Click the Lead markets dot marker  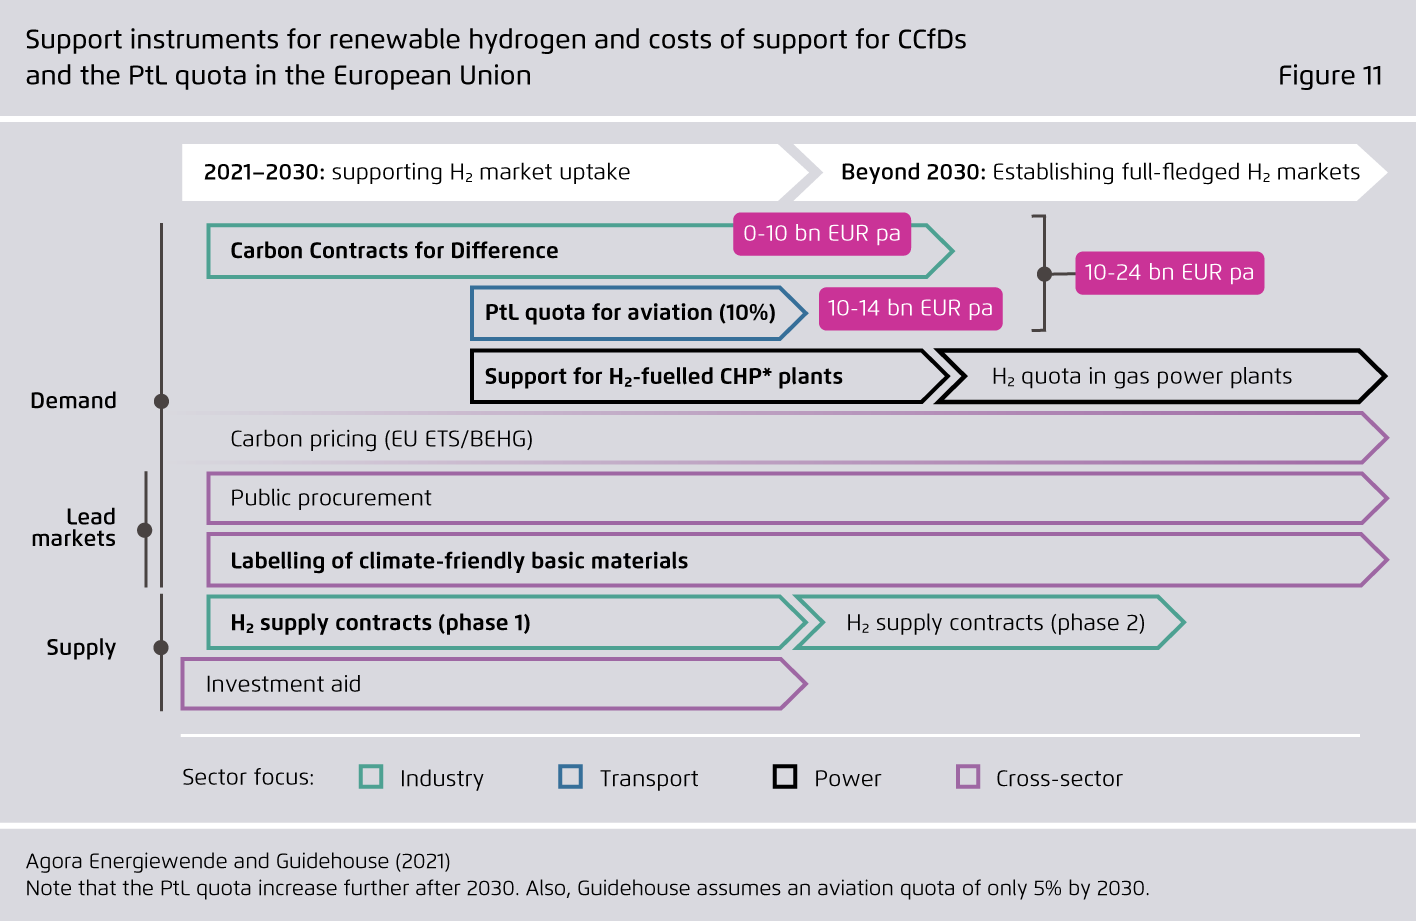pos(145,530)
